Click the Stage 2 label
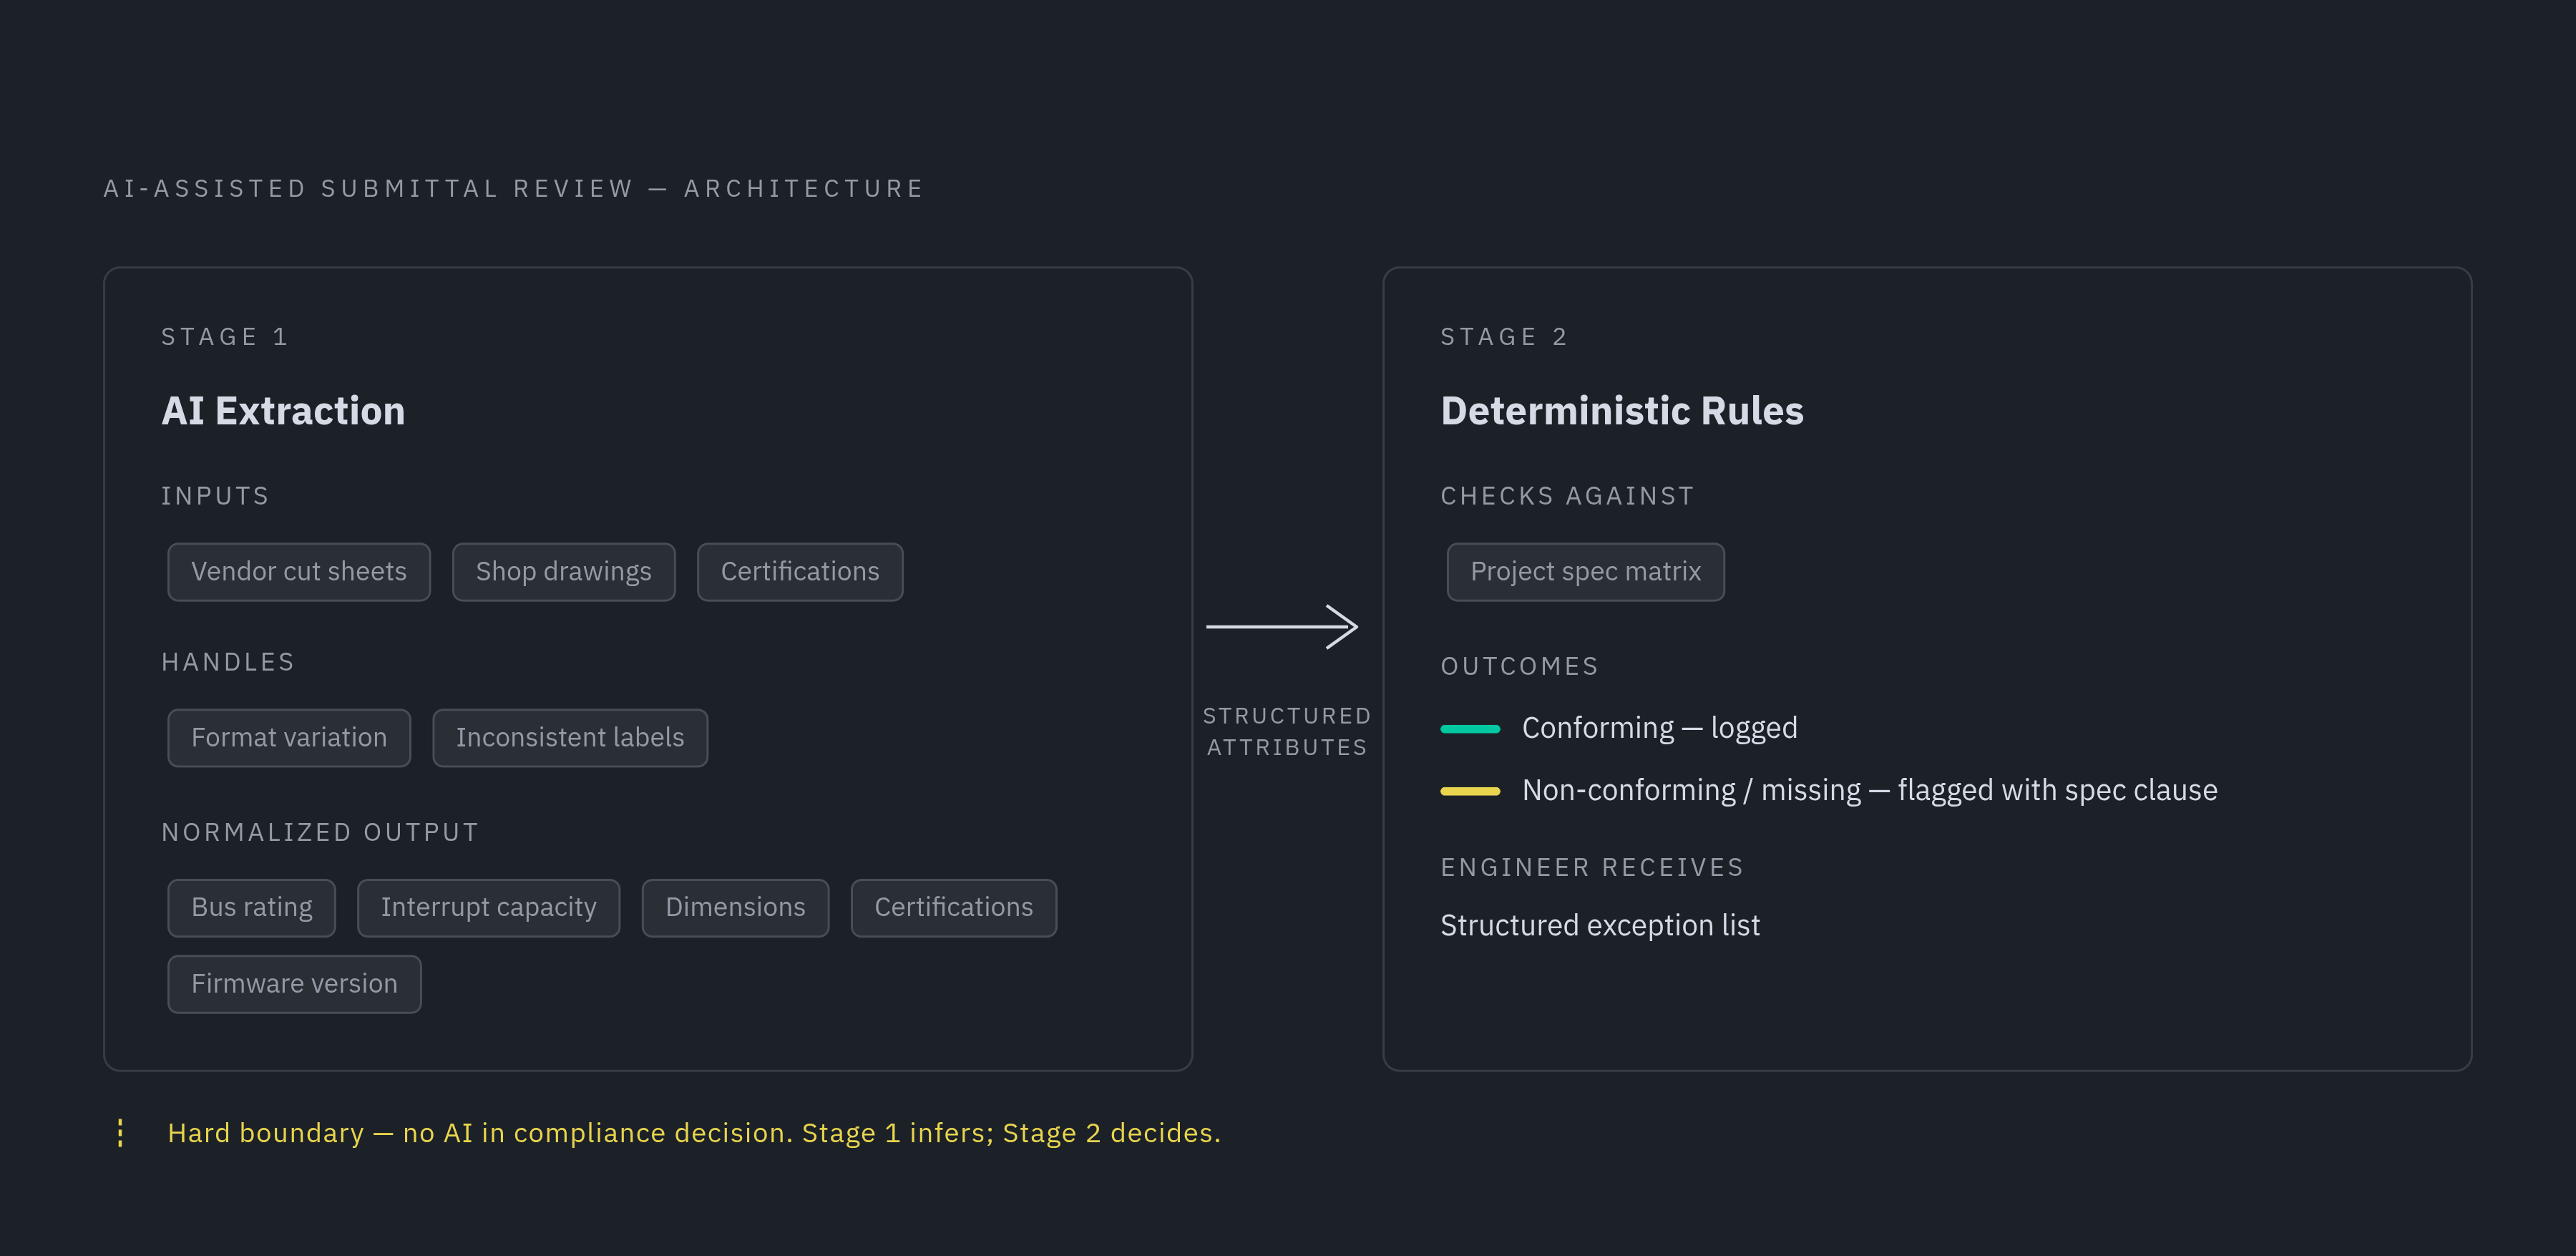Image resolution: width=2576 pixels, height=1256 pixels. (1504, 337)
